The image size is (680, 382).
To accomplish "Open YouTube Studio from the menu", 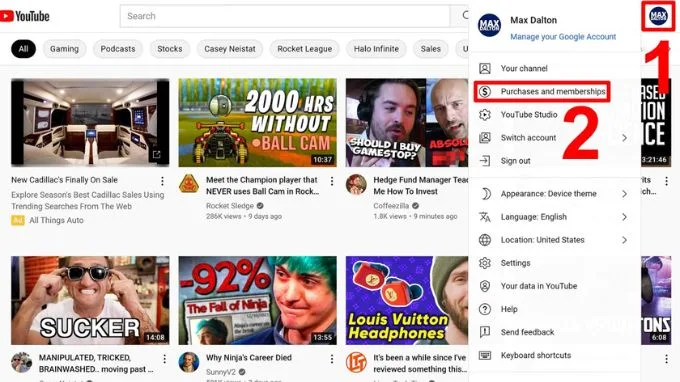I will pyautogui.click(x=554, y=114).
